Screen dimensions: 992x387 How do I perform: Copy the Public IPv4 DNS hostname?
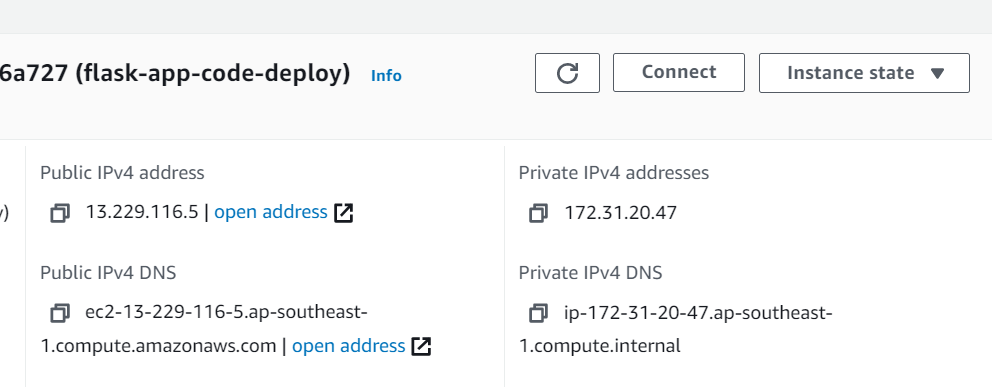point(60,313)
